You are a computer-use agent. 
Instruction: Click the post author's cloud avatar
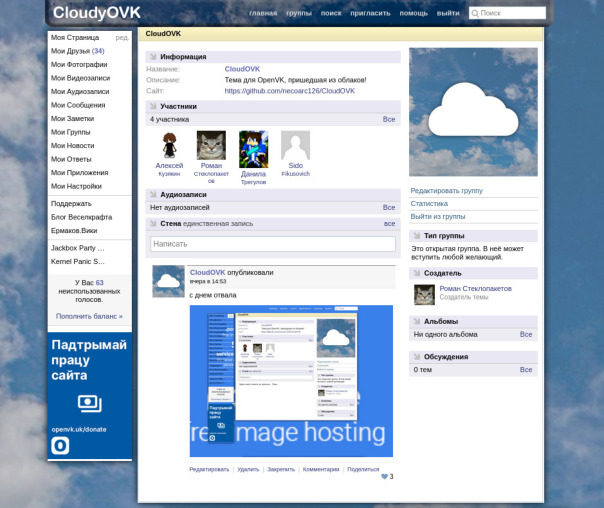pyautogui.click(x=168, y=281)
